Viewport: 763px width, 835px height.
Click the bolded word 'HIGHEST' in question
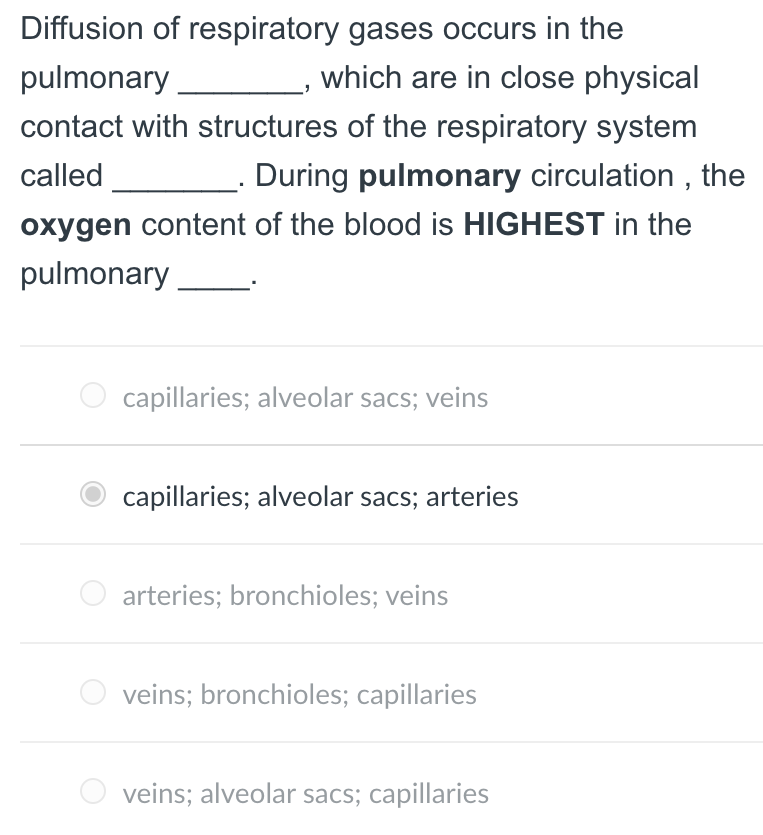(x=537, y=224)
